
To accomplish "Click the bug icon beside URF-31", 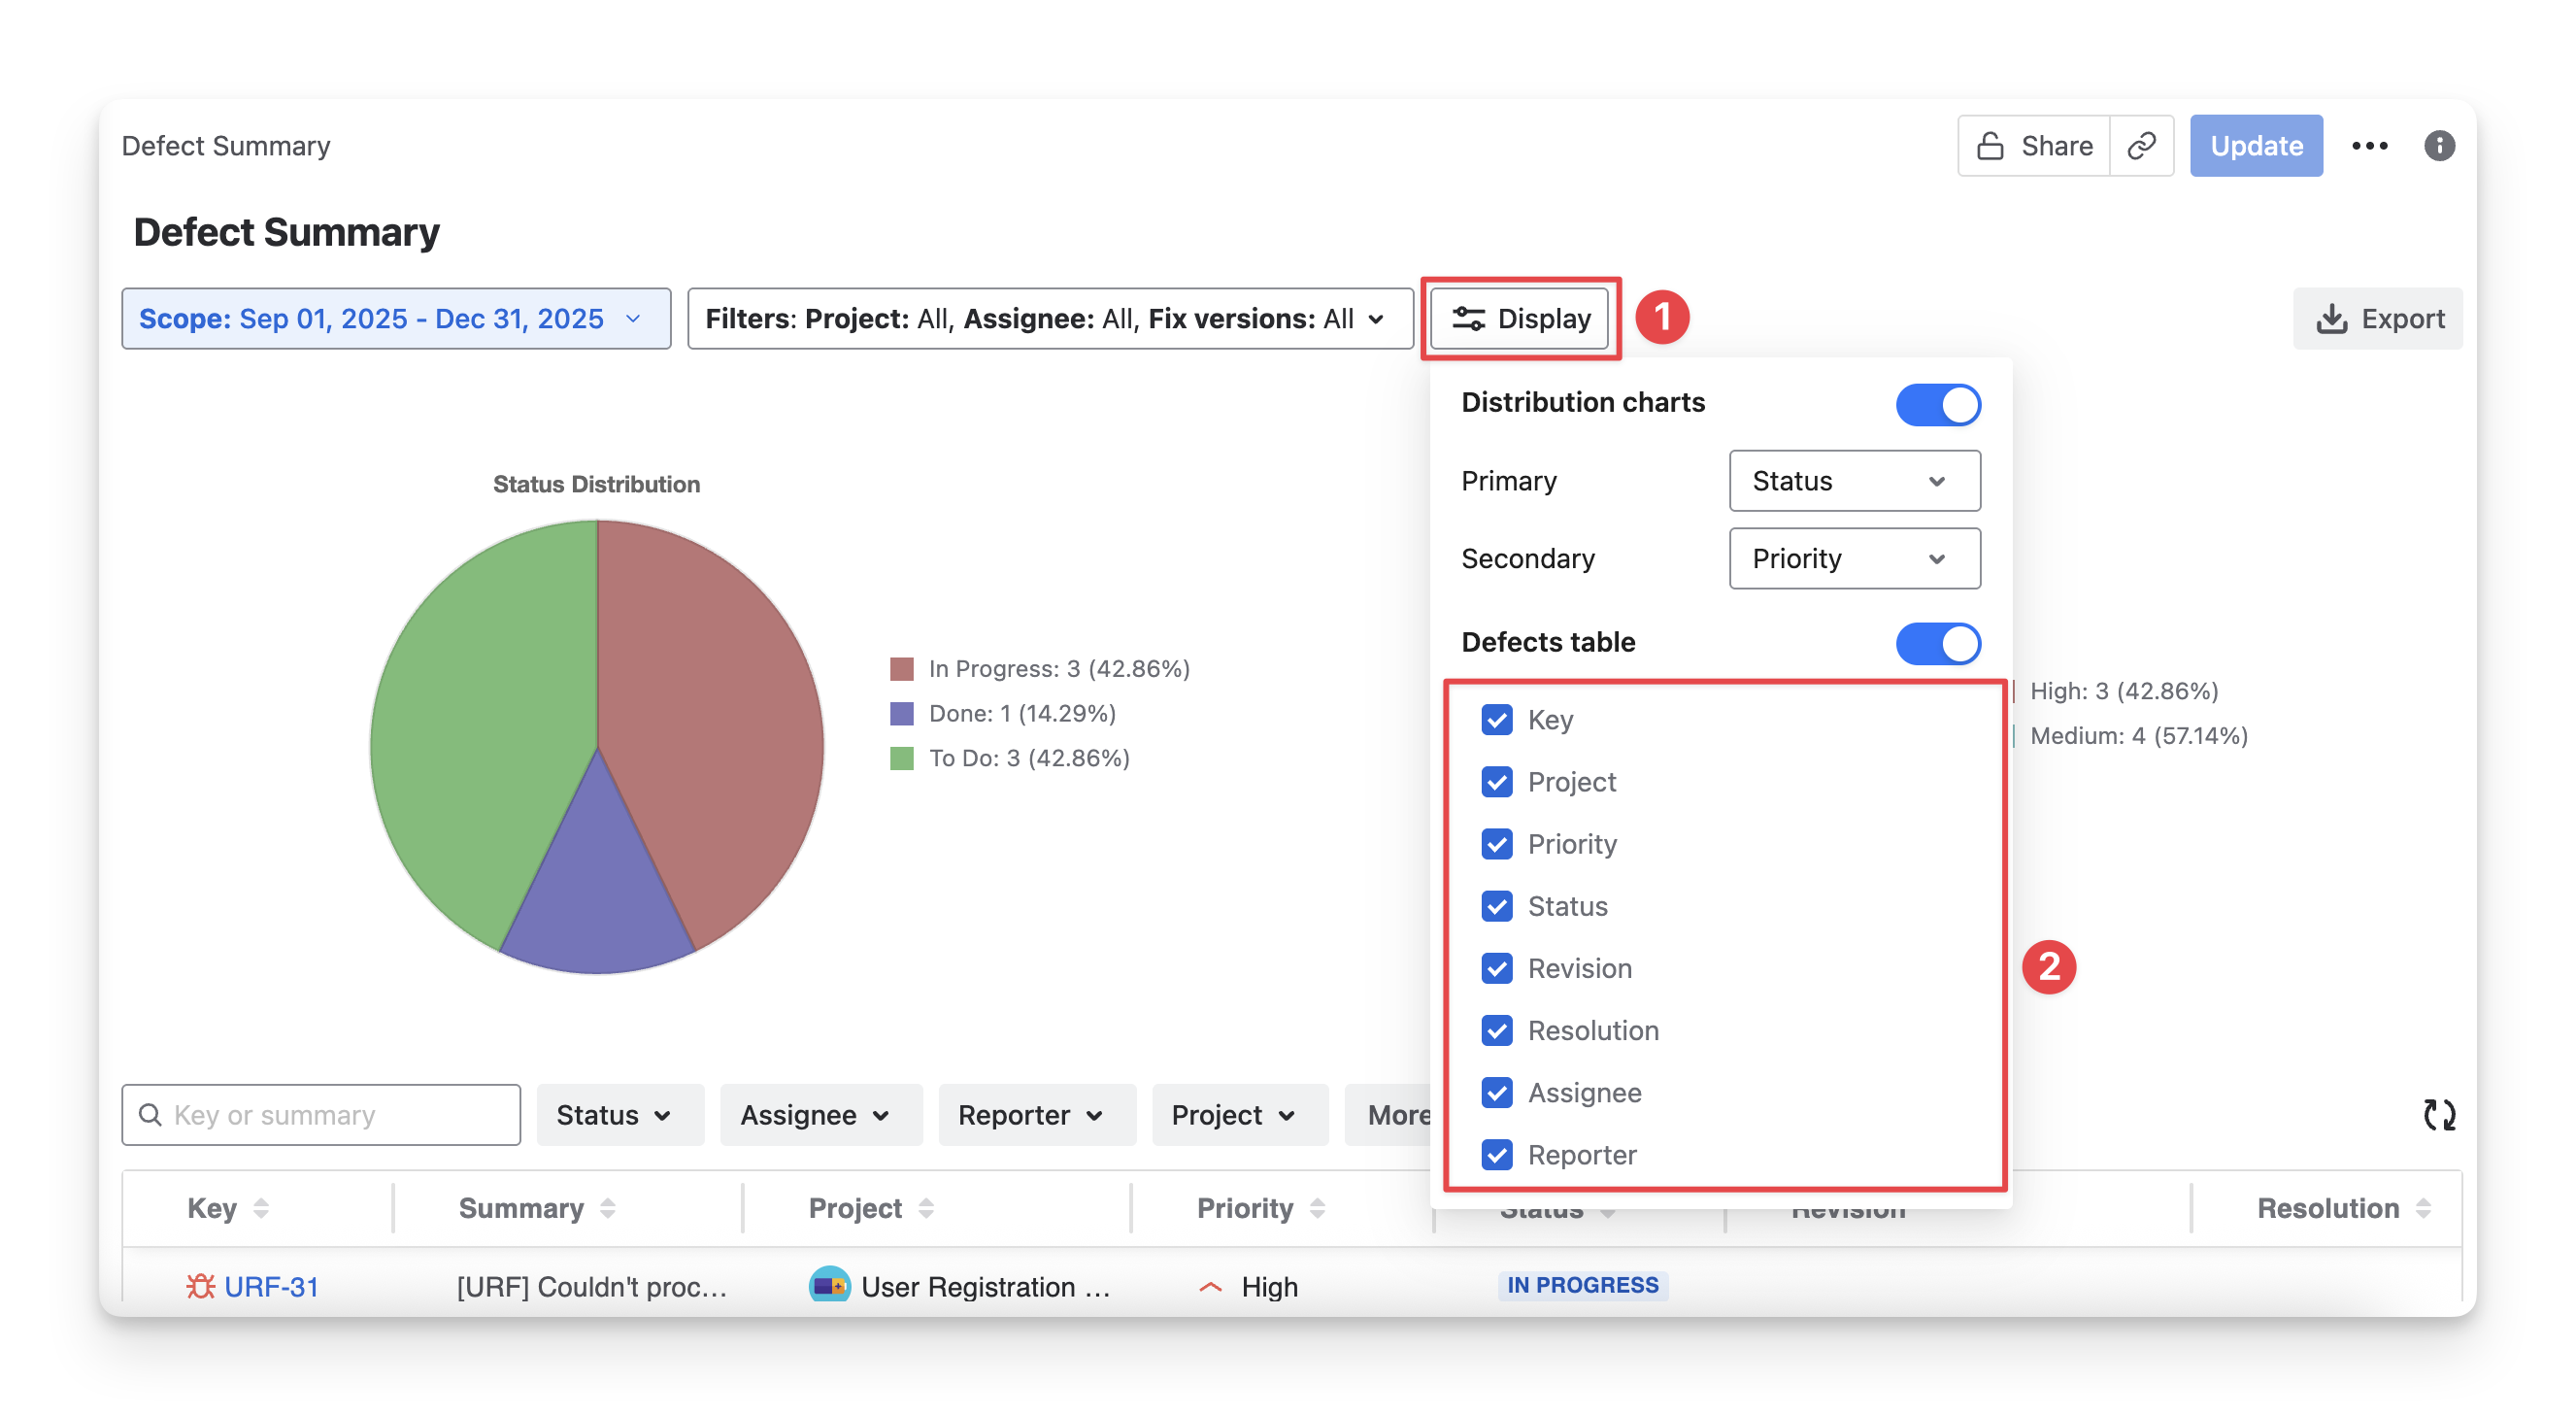I will point(200,1286).
